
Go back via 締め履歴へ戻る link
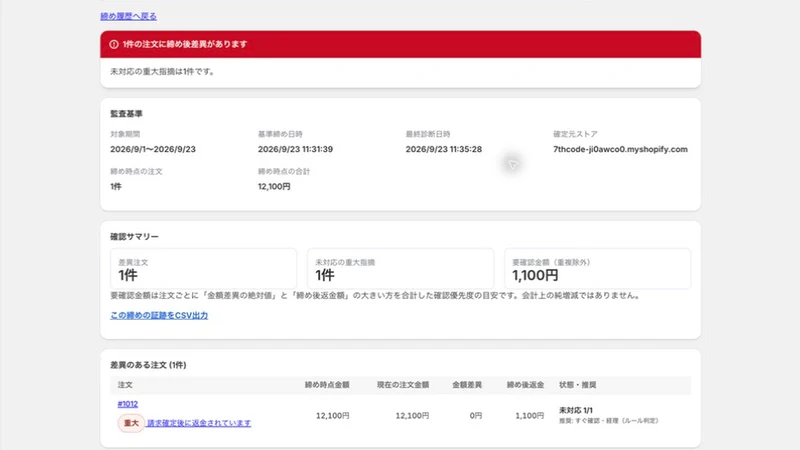pyautogui.click(x=129, y=16)
